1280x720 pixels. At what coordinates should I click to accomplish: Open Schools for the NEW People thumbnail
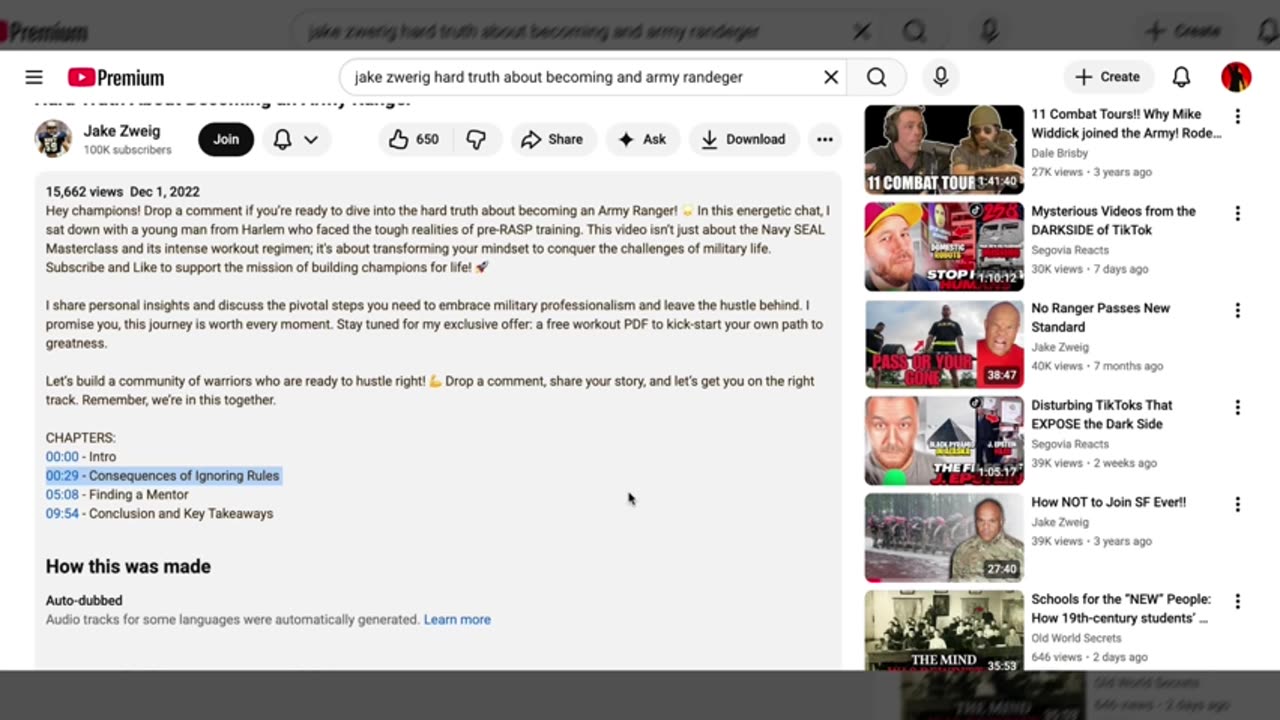[x=944, y=630]
